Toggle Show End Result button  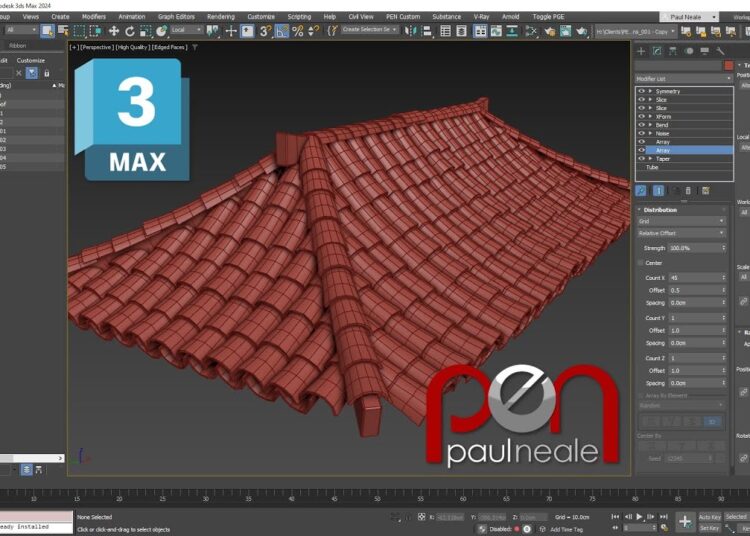pyautogui.click(x=658, y=191)
